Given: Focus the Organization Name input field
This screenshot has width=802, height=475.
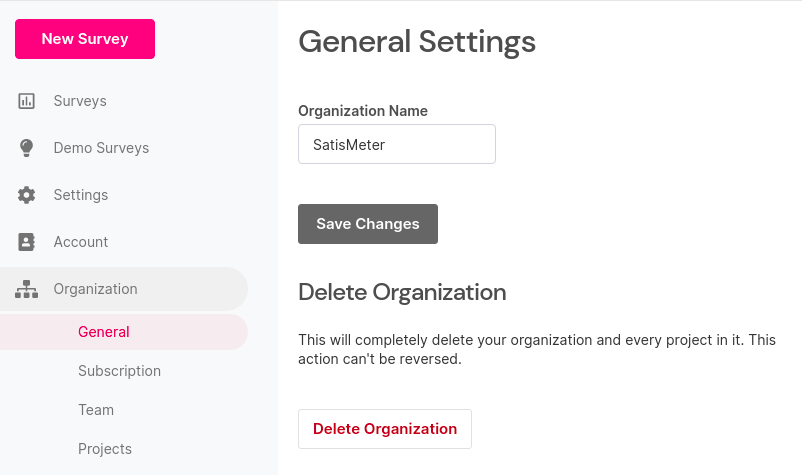Looking at the screenshot, I should pos(397,144).
